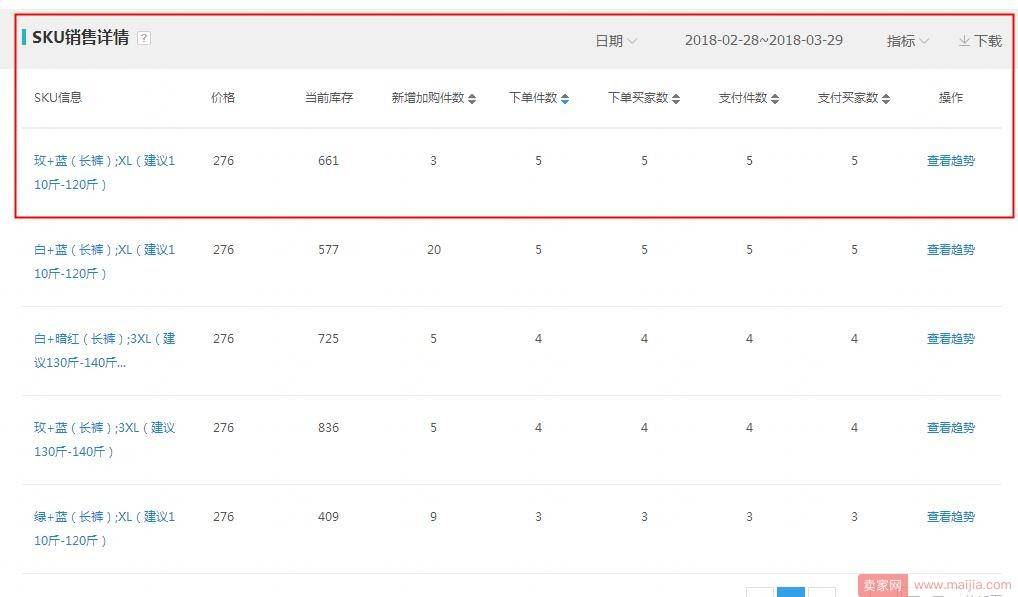Click stock value 409
This screenshot has width=1018, height=597.
329,517
